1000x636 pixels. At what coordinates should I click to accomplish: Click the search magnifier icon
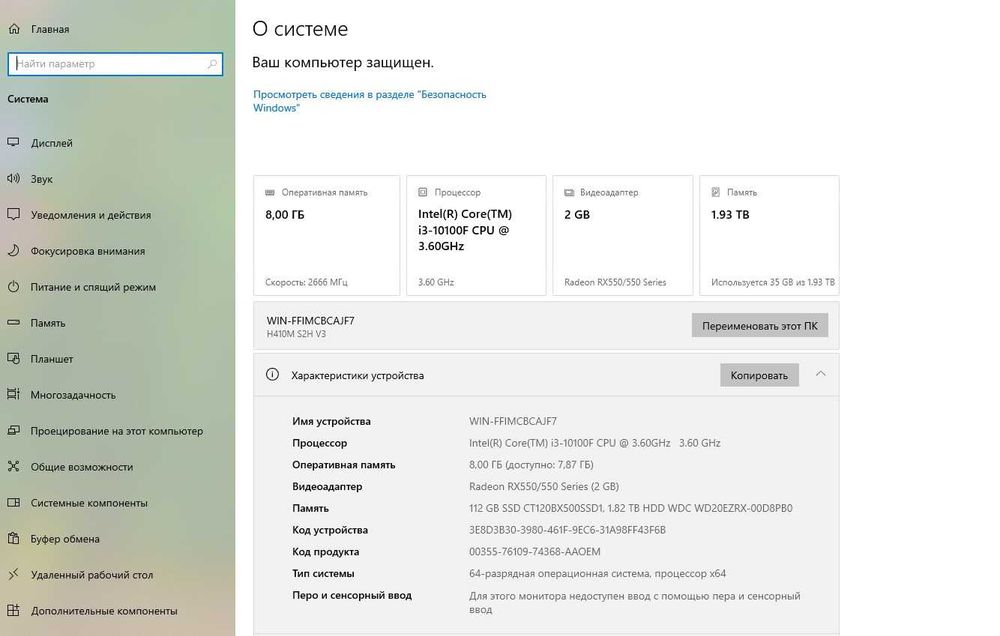pos(212,64)
